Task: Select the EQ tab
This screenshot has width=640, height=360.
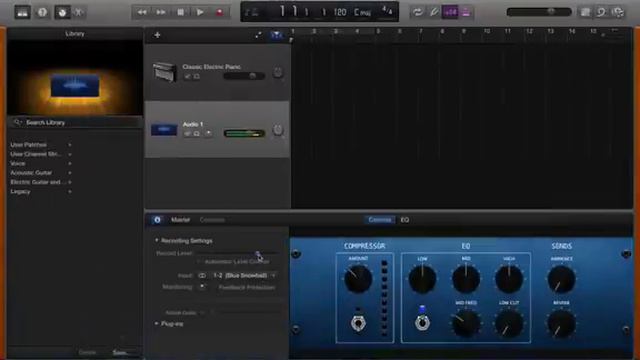Action: tap(404, 220)
